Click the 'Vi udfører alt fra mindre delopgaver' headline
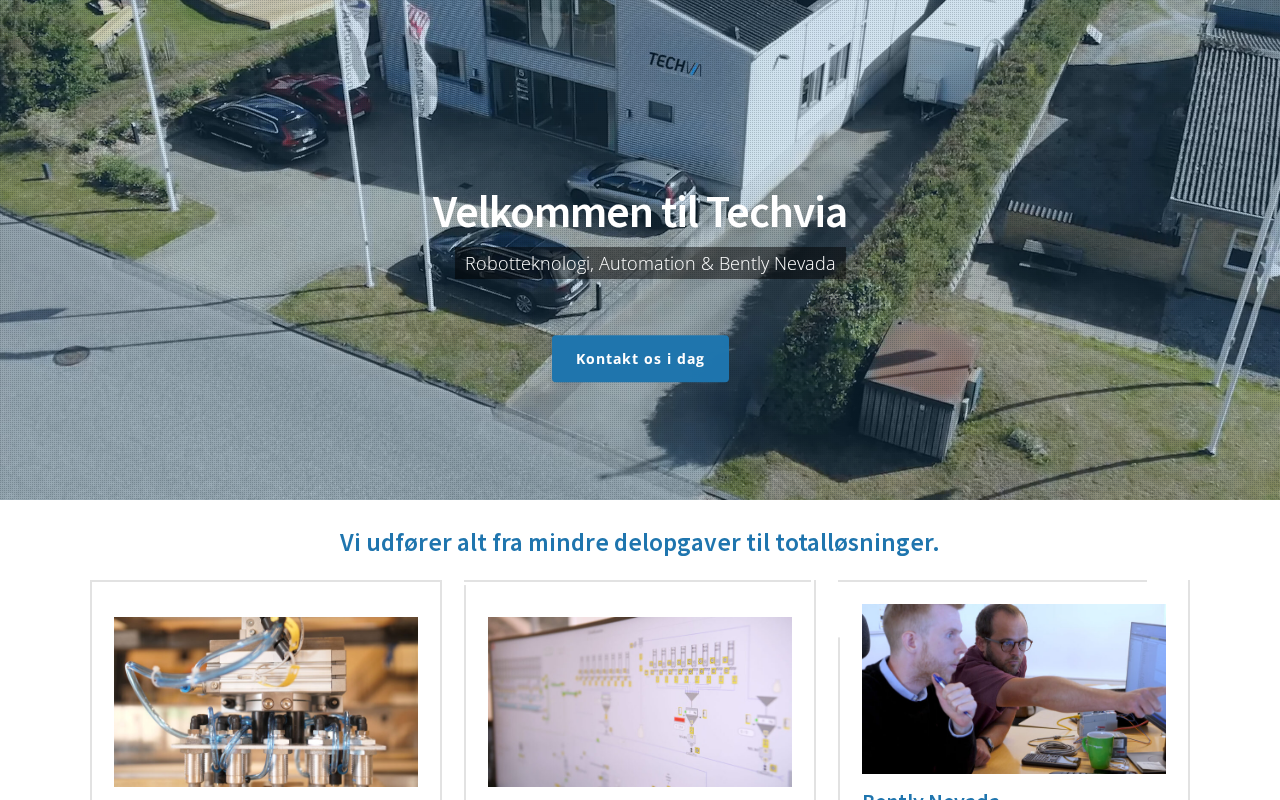1280x800 pixels. click(640, 542)
